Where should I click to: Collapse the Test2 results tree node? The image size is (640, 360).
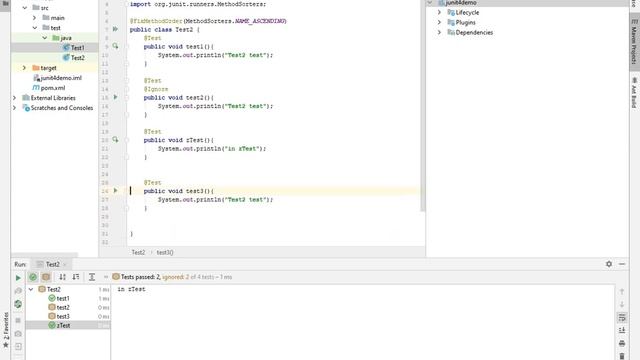[x=31, y=289]
